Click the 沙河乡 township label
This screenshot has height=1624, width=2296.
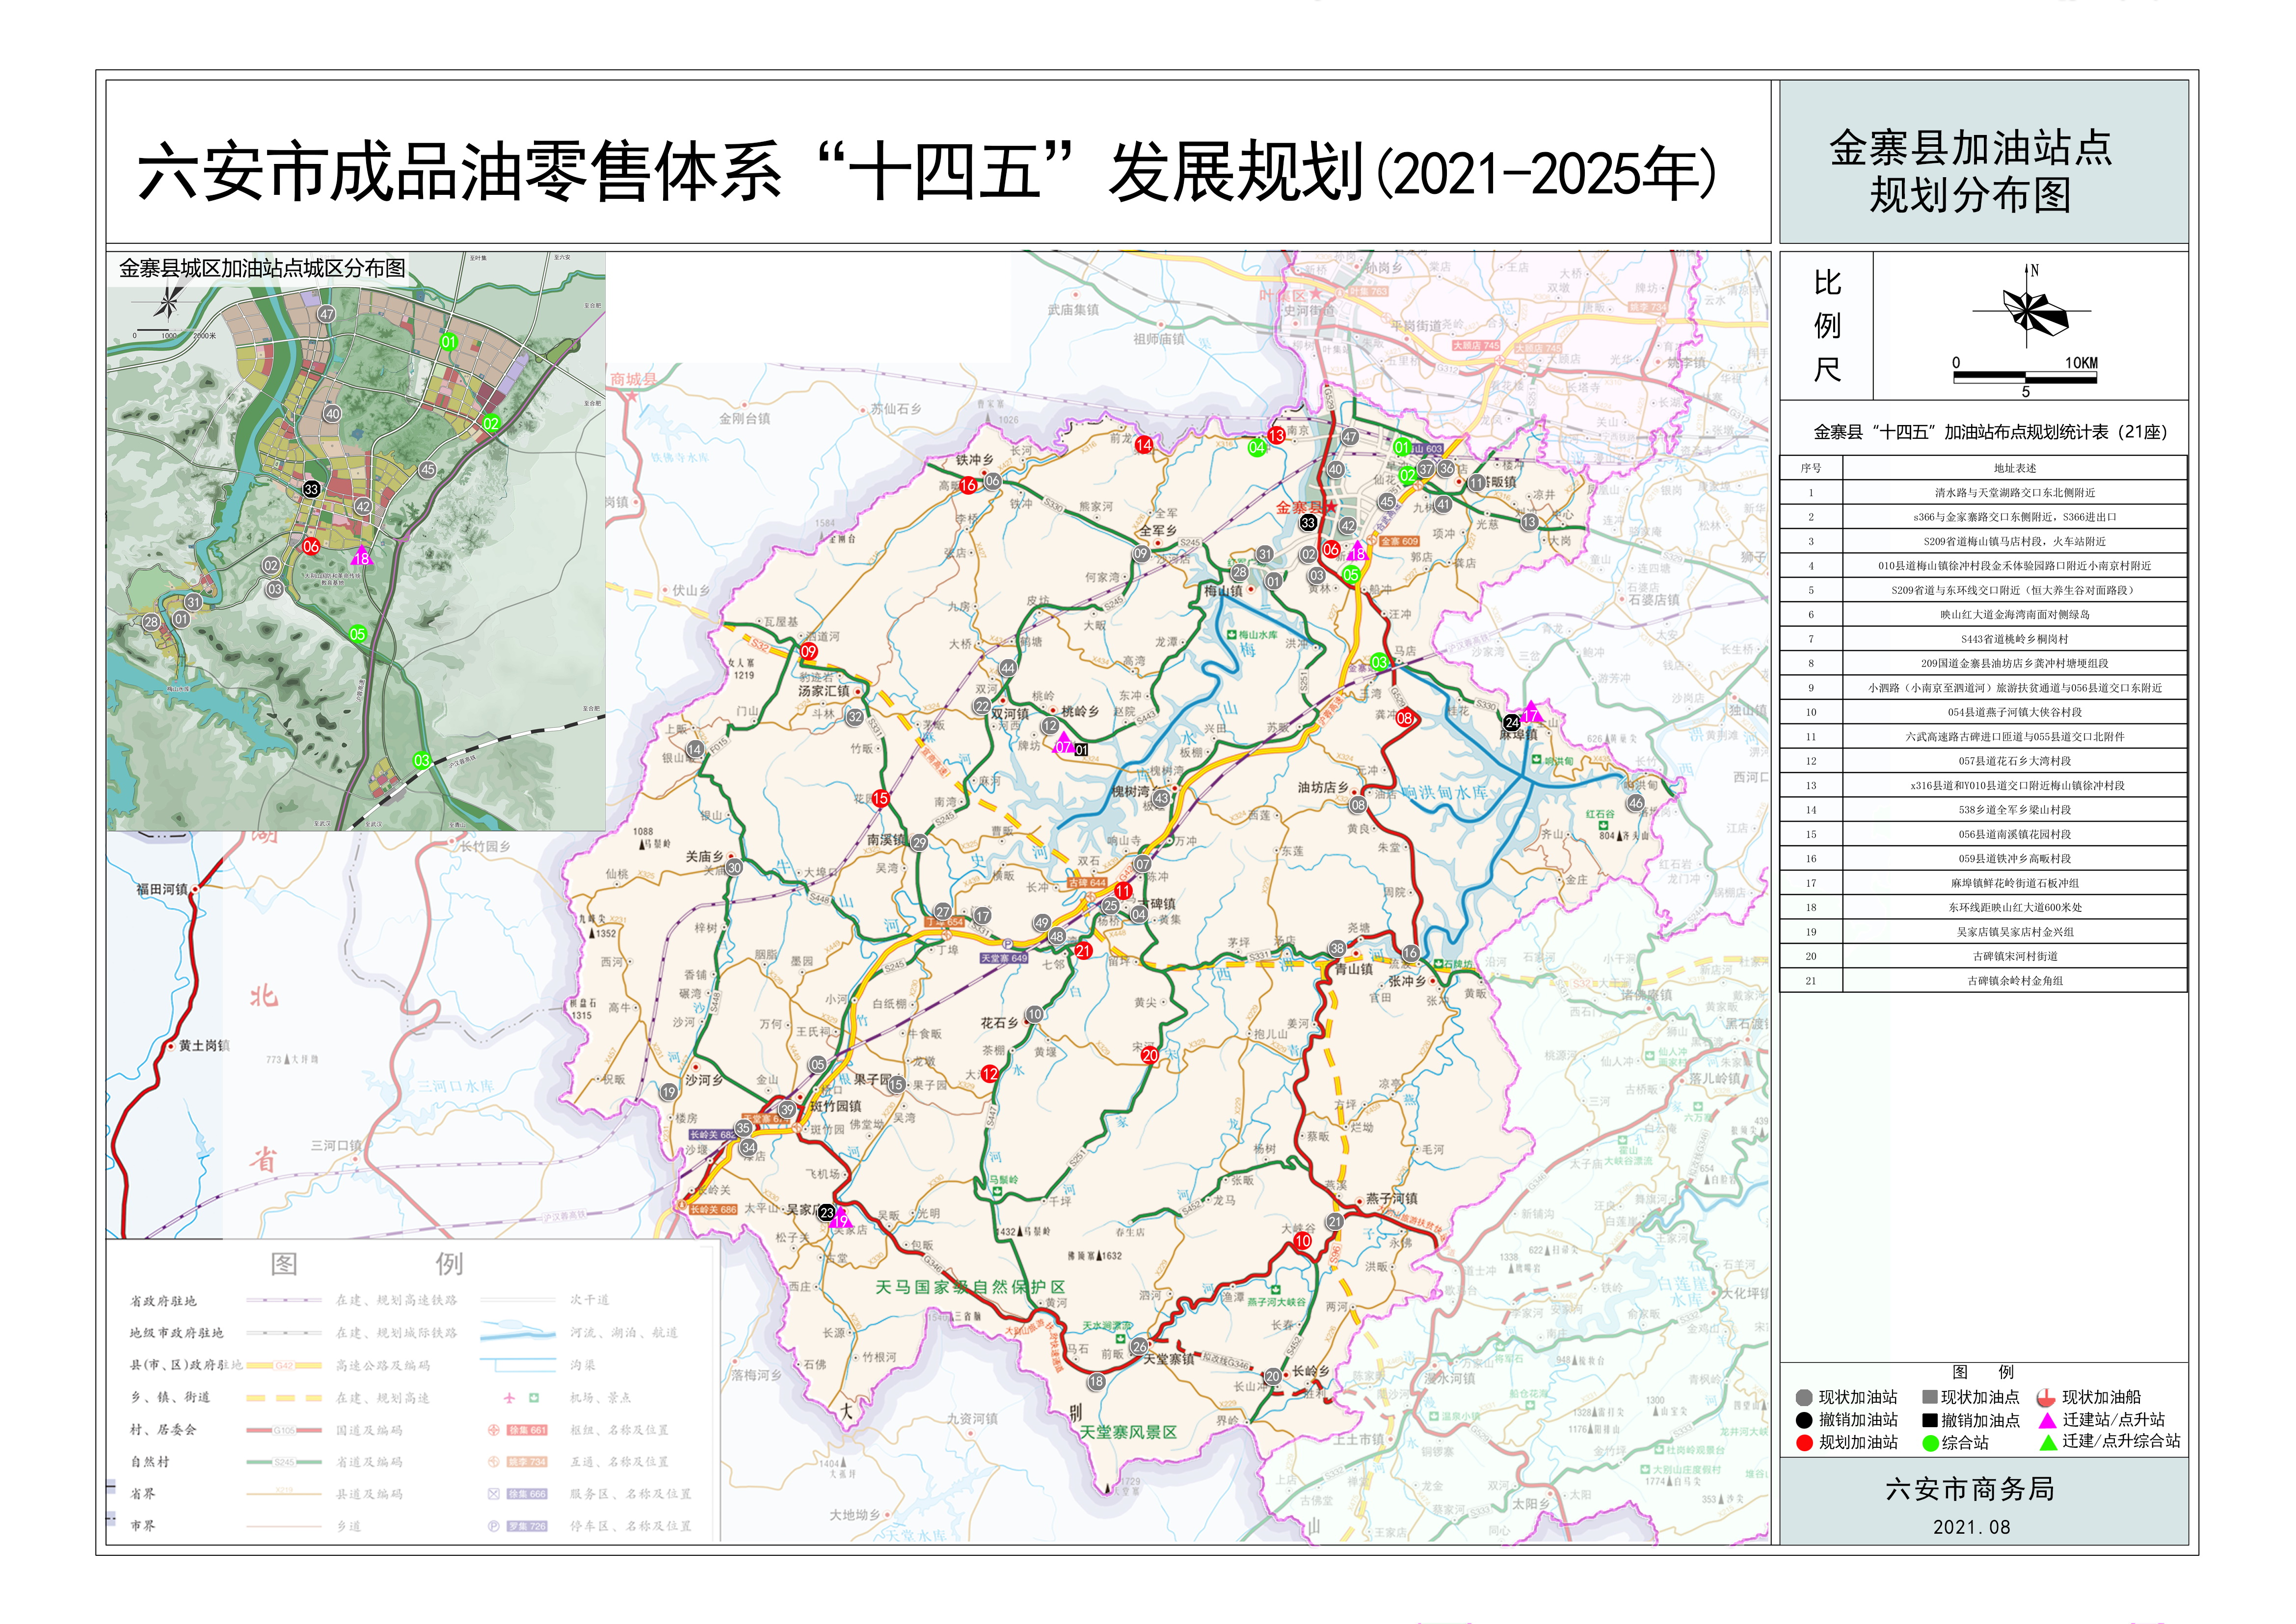pyautogui.click(x=704, y=1080)
